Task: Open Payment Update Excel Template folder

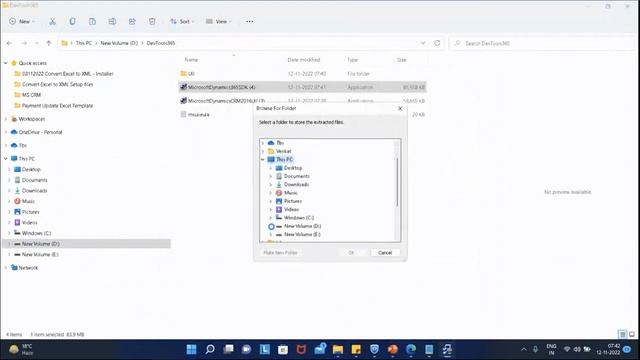Action: coord(57,105)
